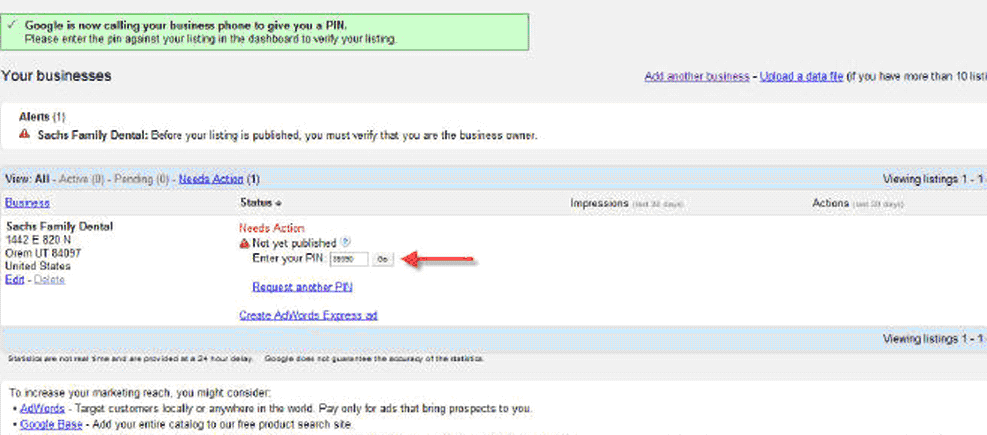
Task: Delete the Sachs Family Dental listing
Action: (49, 280)
